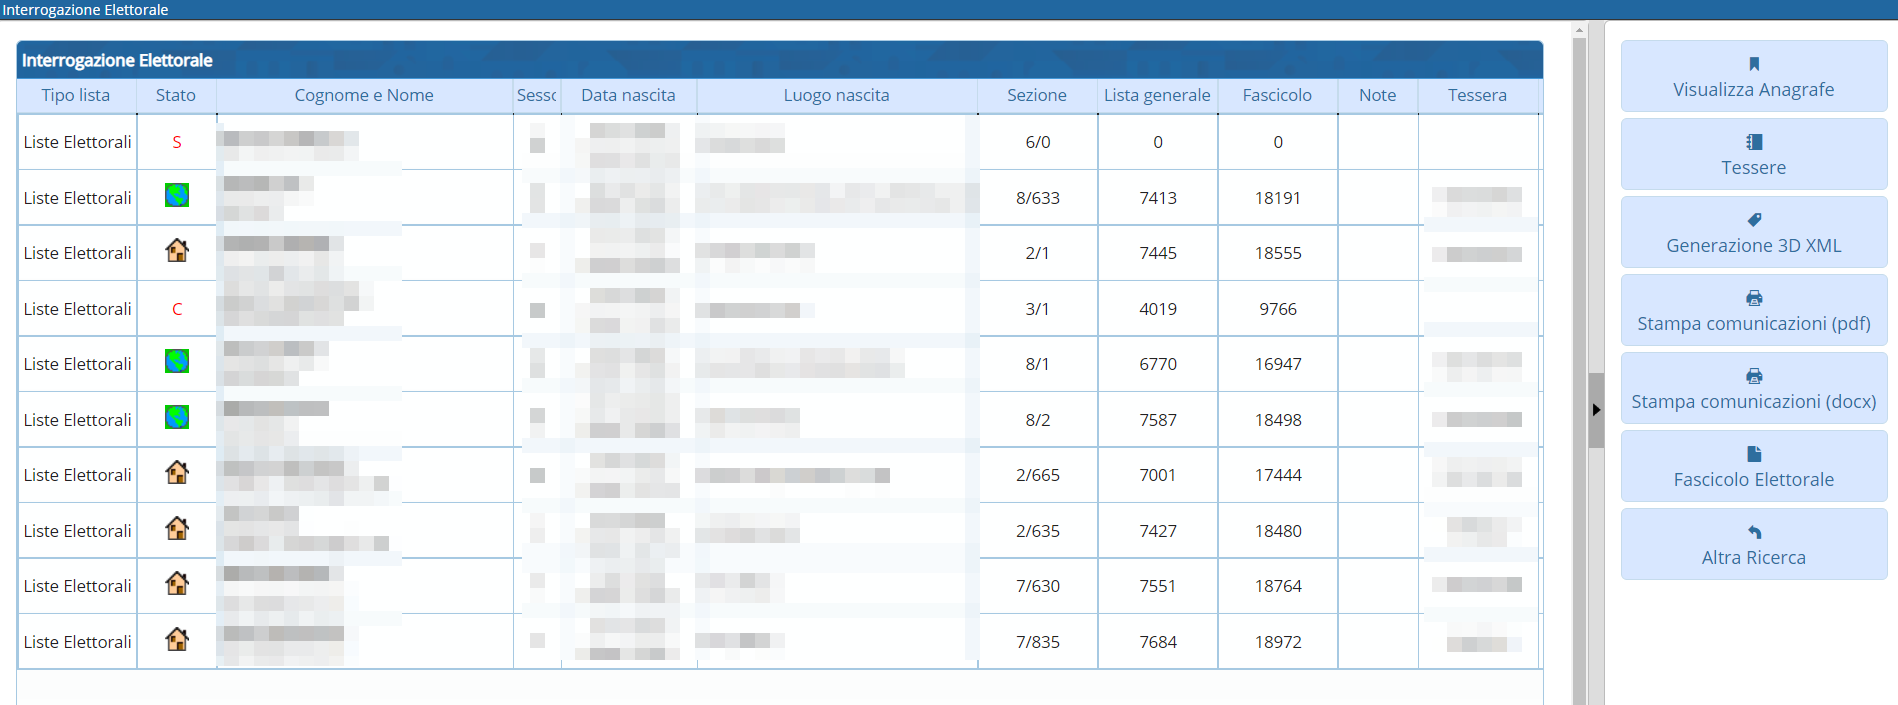The width and height of the screenshot is (1898, 705).
Task: Select Sezione cell 2/635
Action: (1038, 531)
